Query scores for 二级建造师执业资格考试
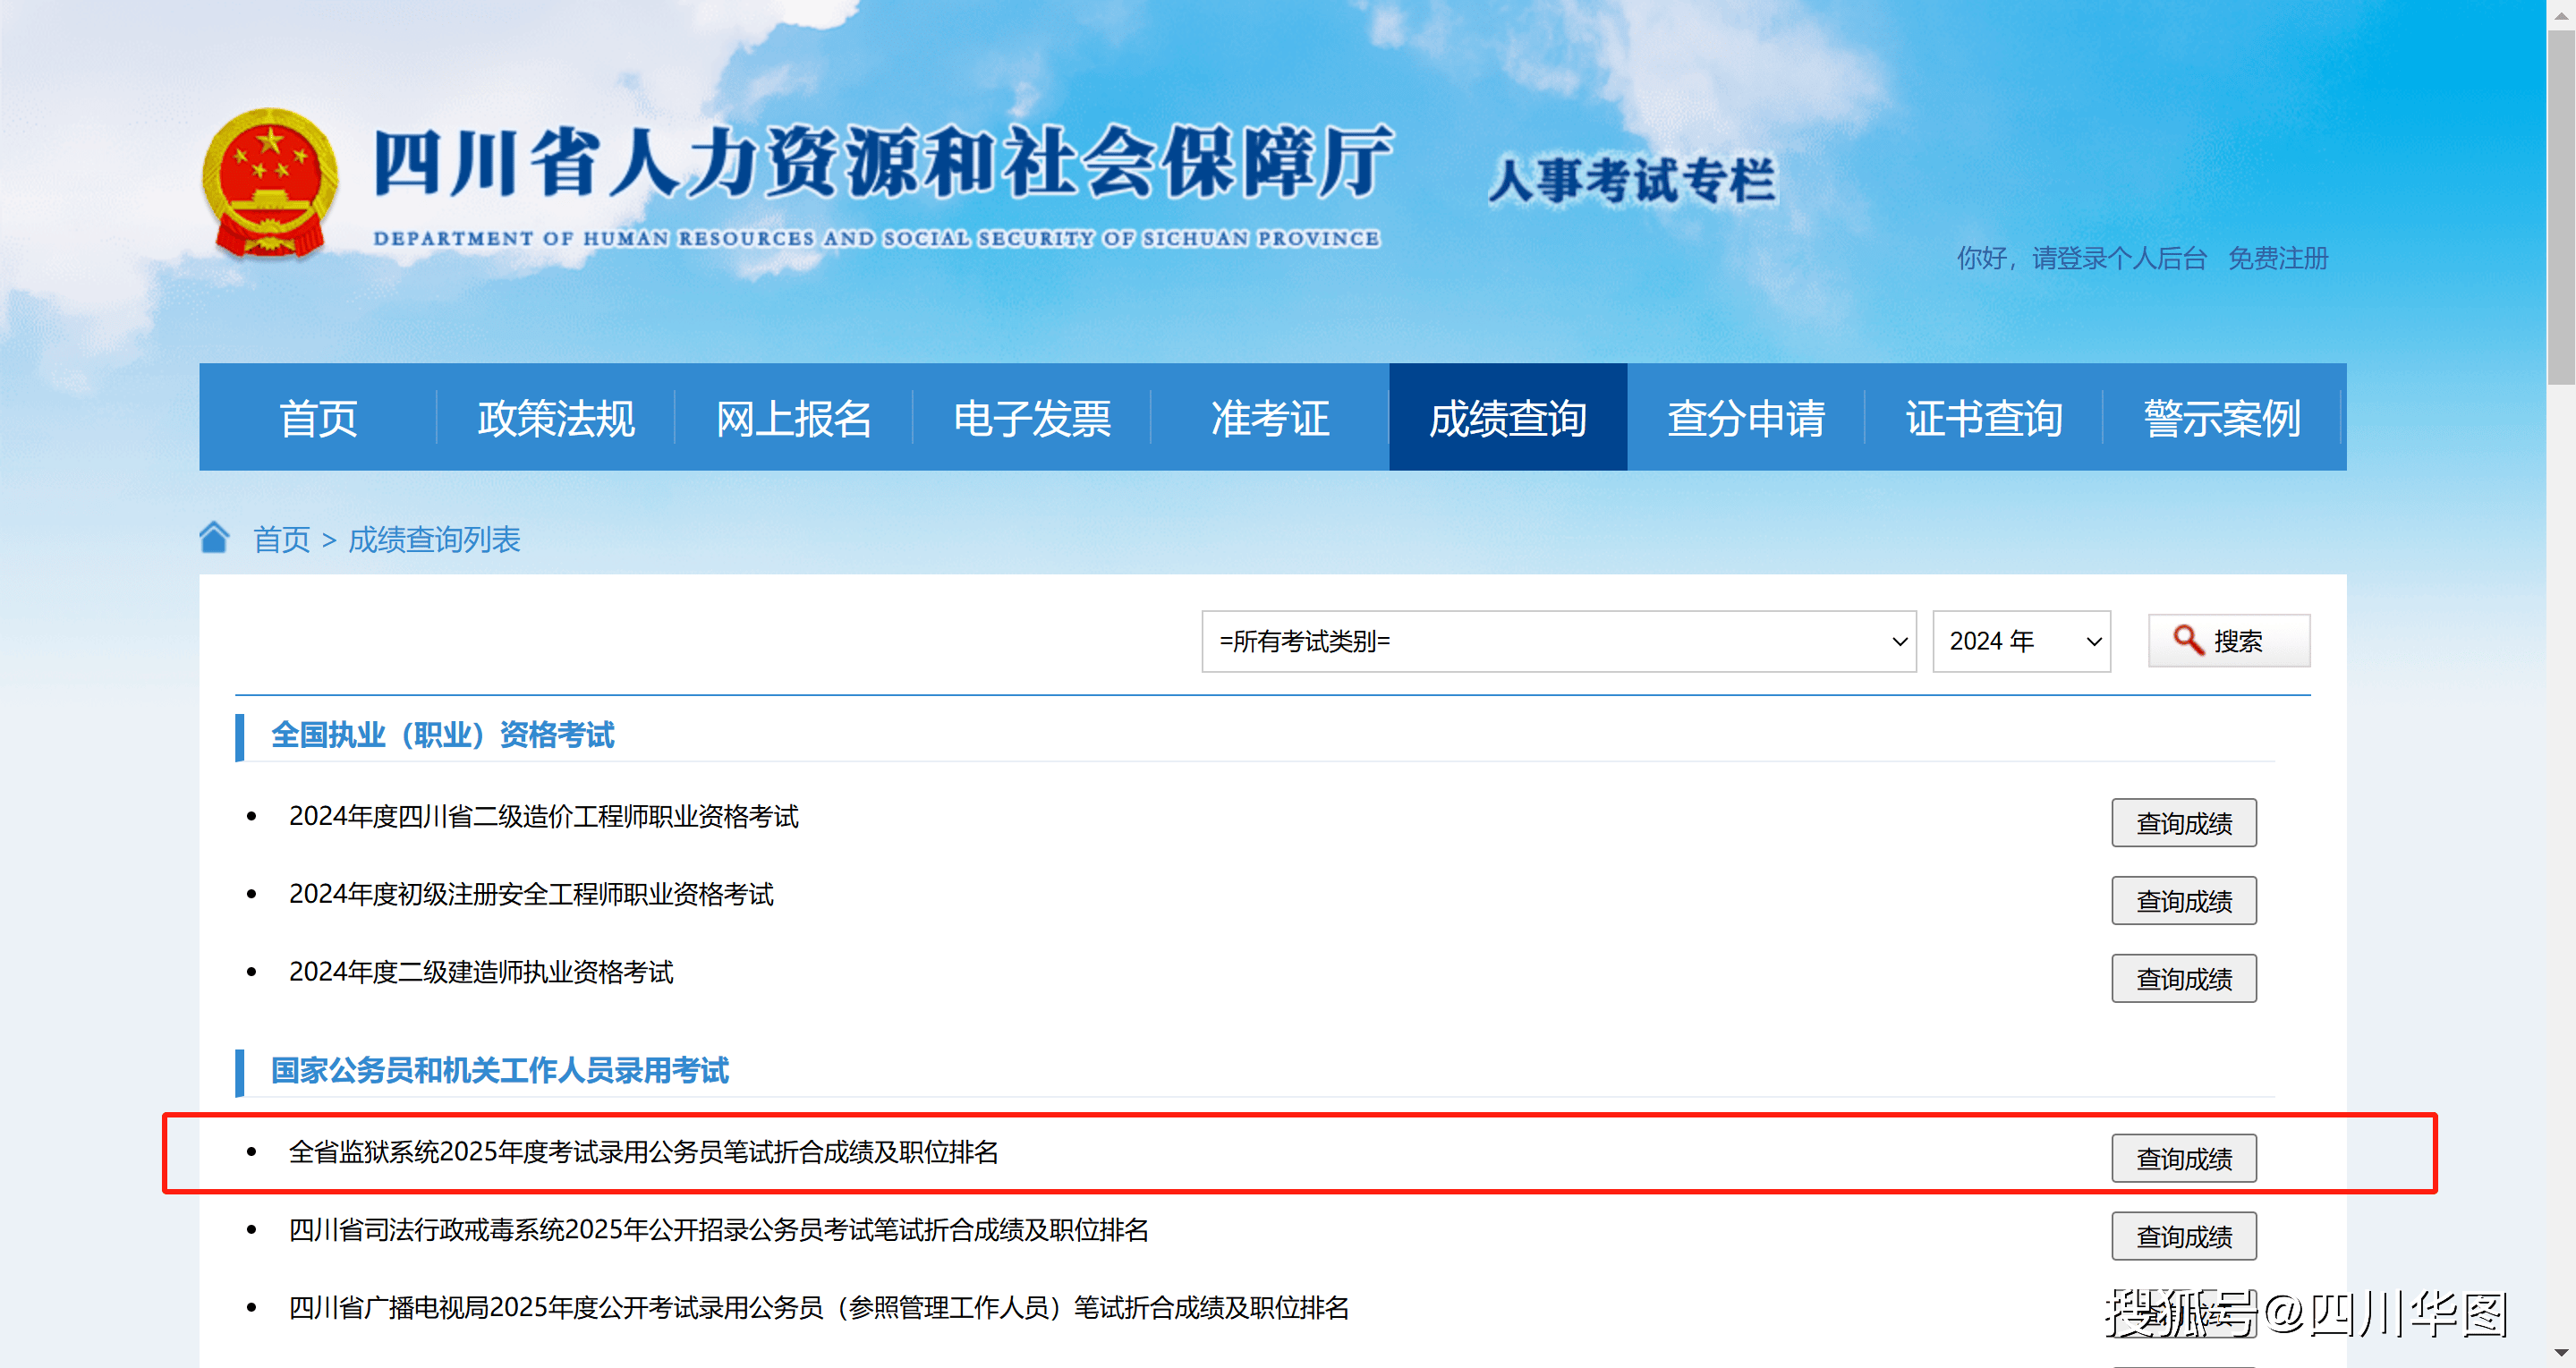This screenshot has width=2576, height=1368. click(2184, 979)
